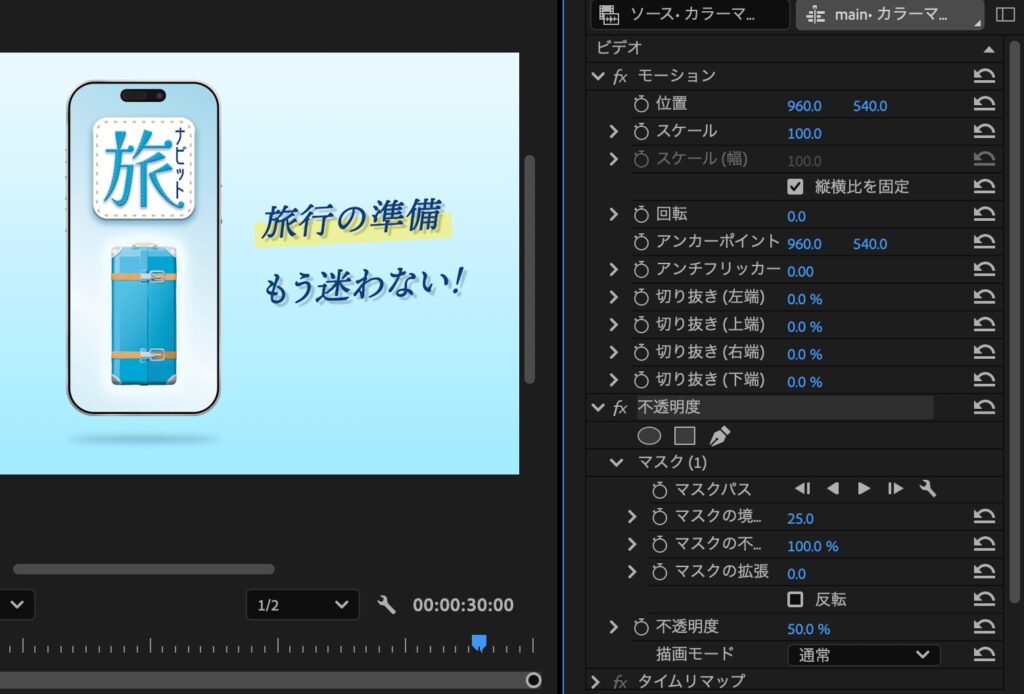1024x694 pixels.
Task: Uncheck 縦横比を固定 checkbox
Action: point(795,186)
